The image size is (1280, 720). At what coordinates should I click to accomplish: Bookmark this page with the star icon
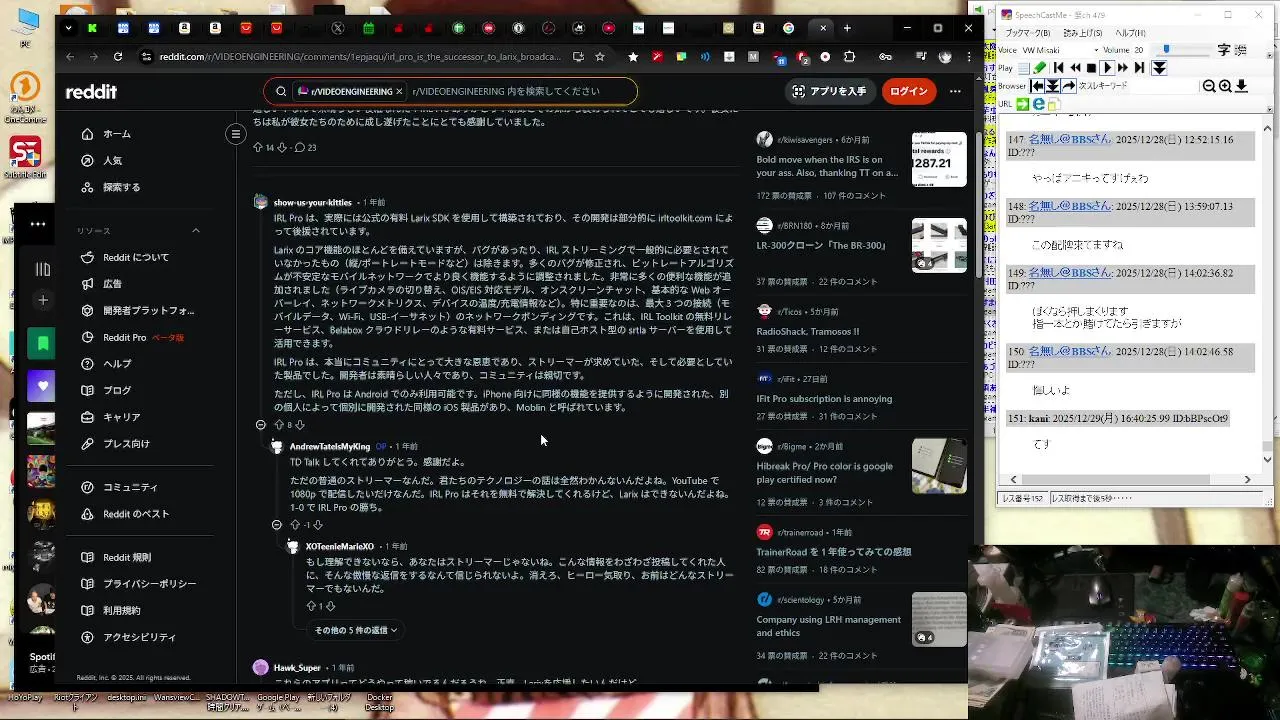point(599,57)
